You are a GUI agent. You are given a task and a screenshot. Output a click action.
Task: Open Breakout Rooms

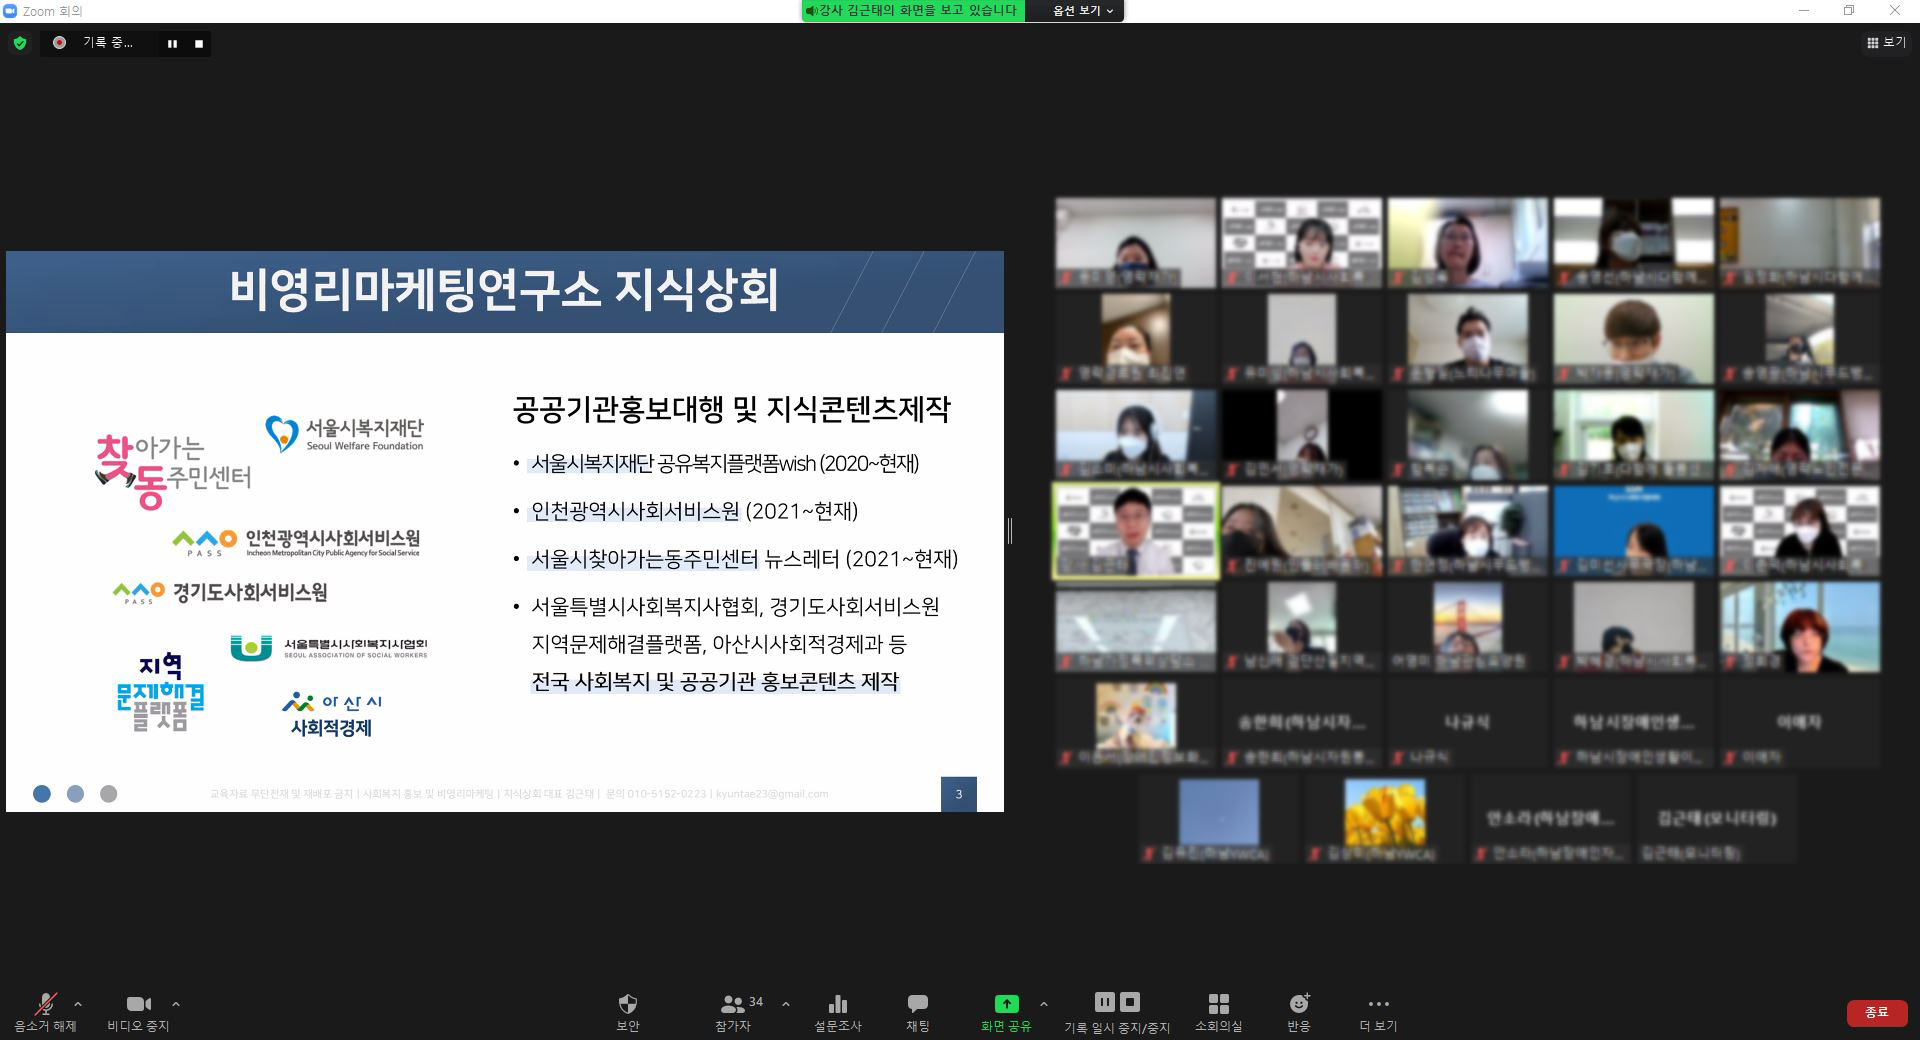click(1218, 1005)
